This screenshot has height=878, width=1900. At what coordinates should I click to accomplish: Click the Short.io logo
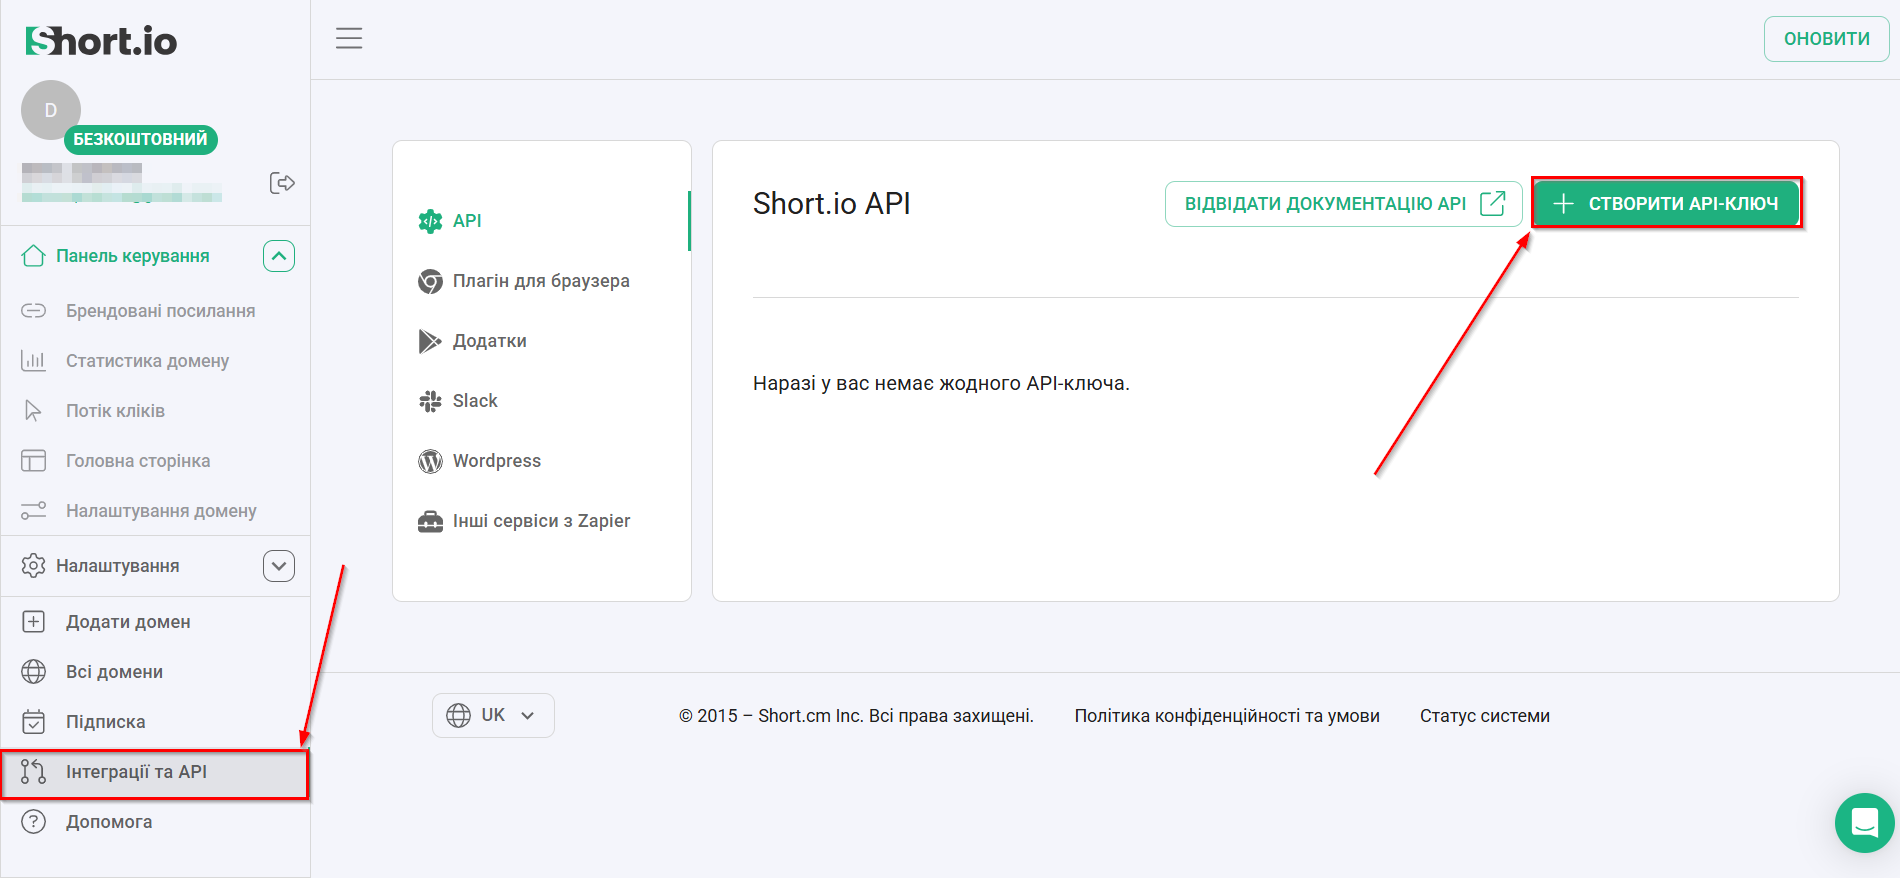101,41
